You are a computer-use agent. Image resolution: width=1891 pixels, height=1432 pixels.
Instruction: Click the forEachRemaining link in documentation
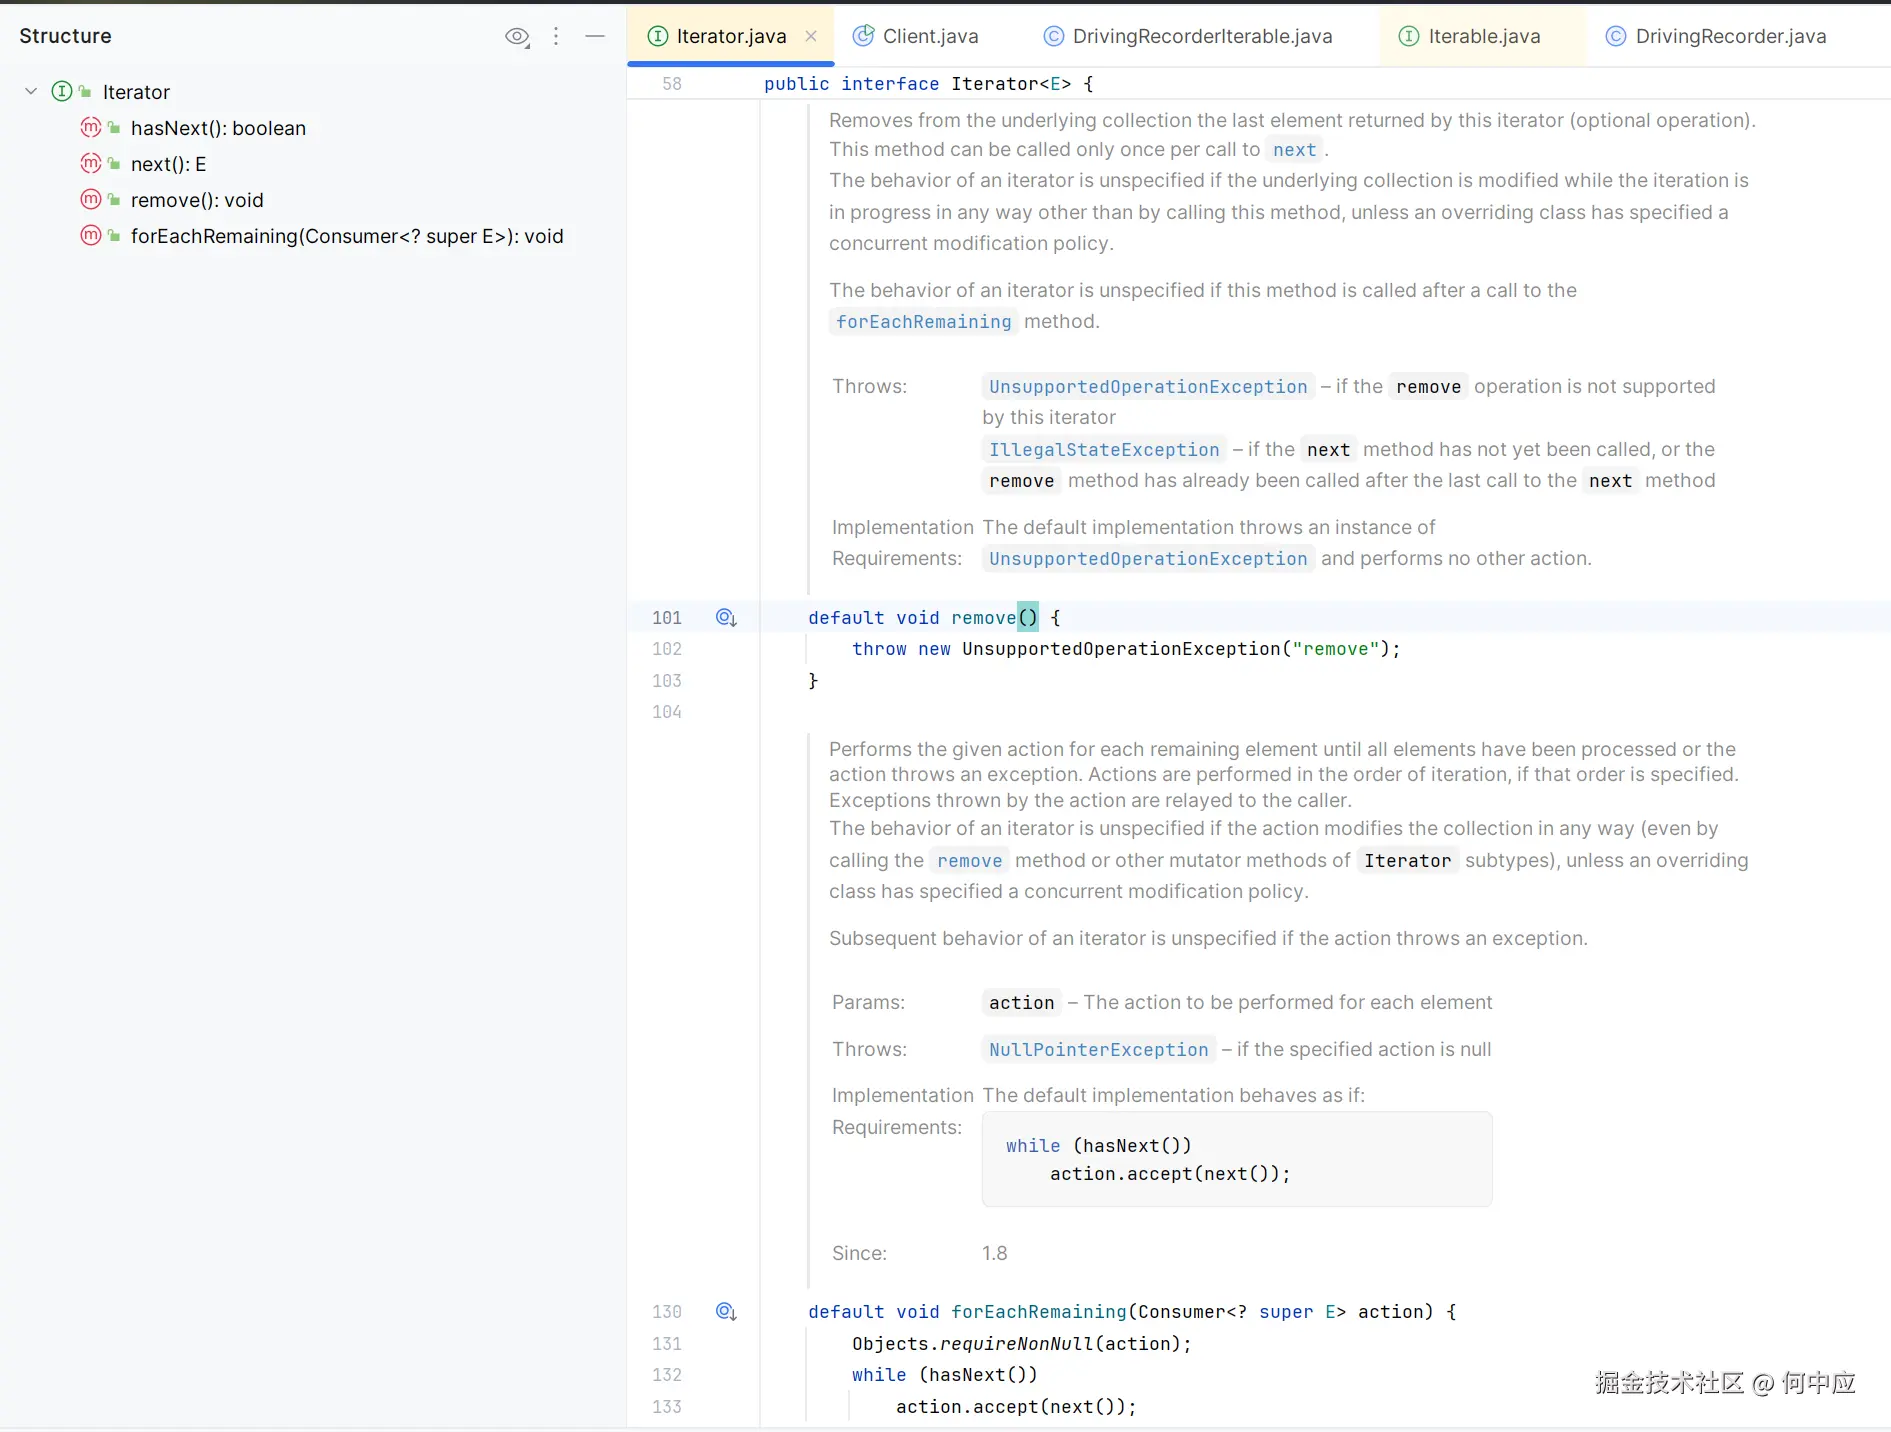tap(923, 322)
